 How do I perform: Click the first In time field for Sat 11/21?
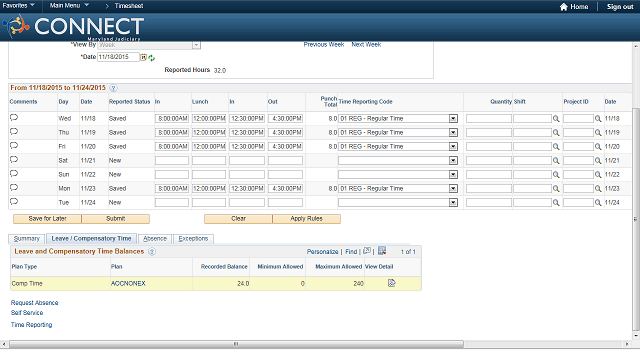(172, 161)
